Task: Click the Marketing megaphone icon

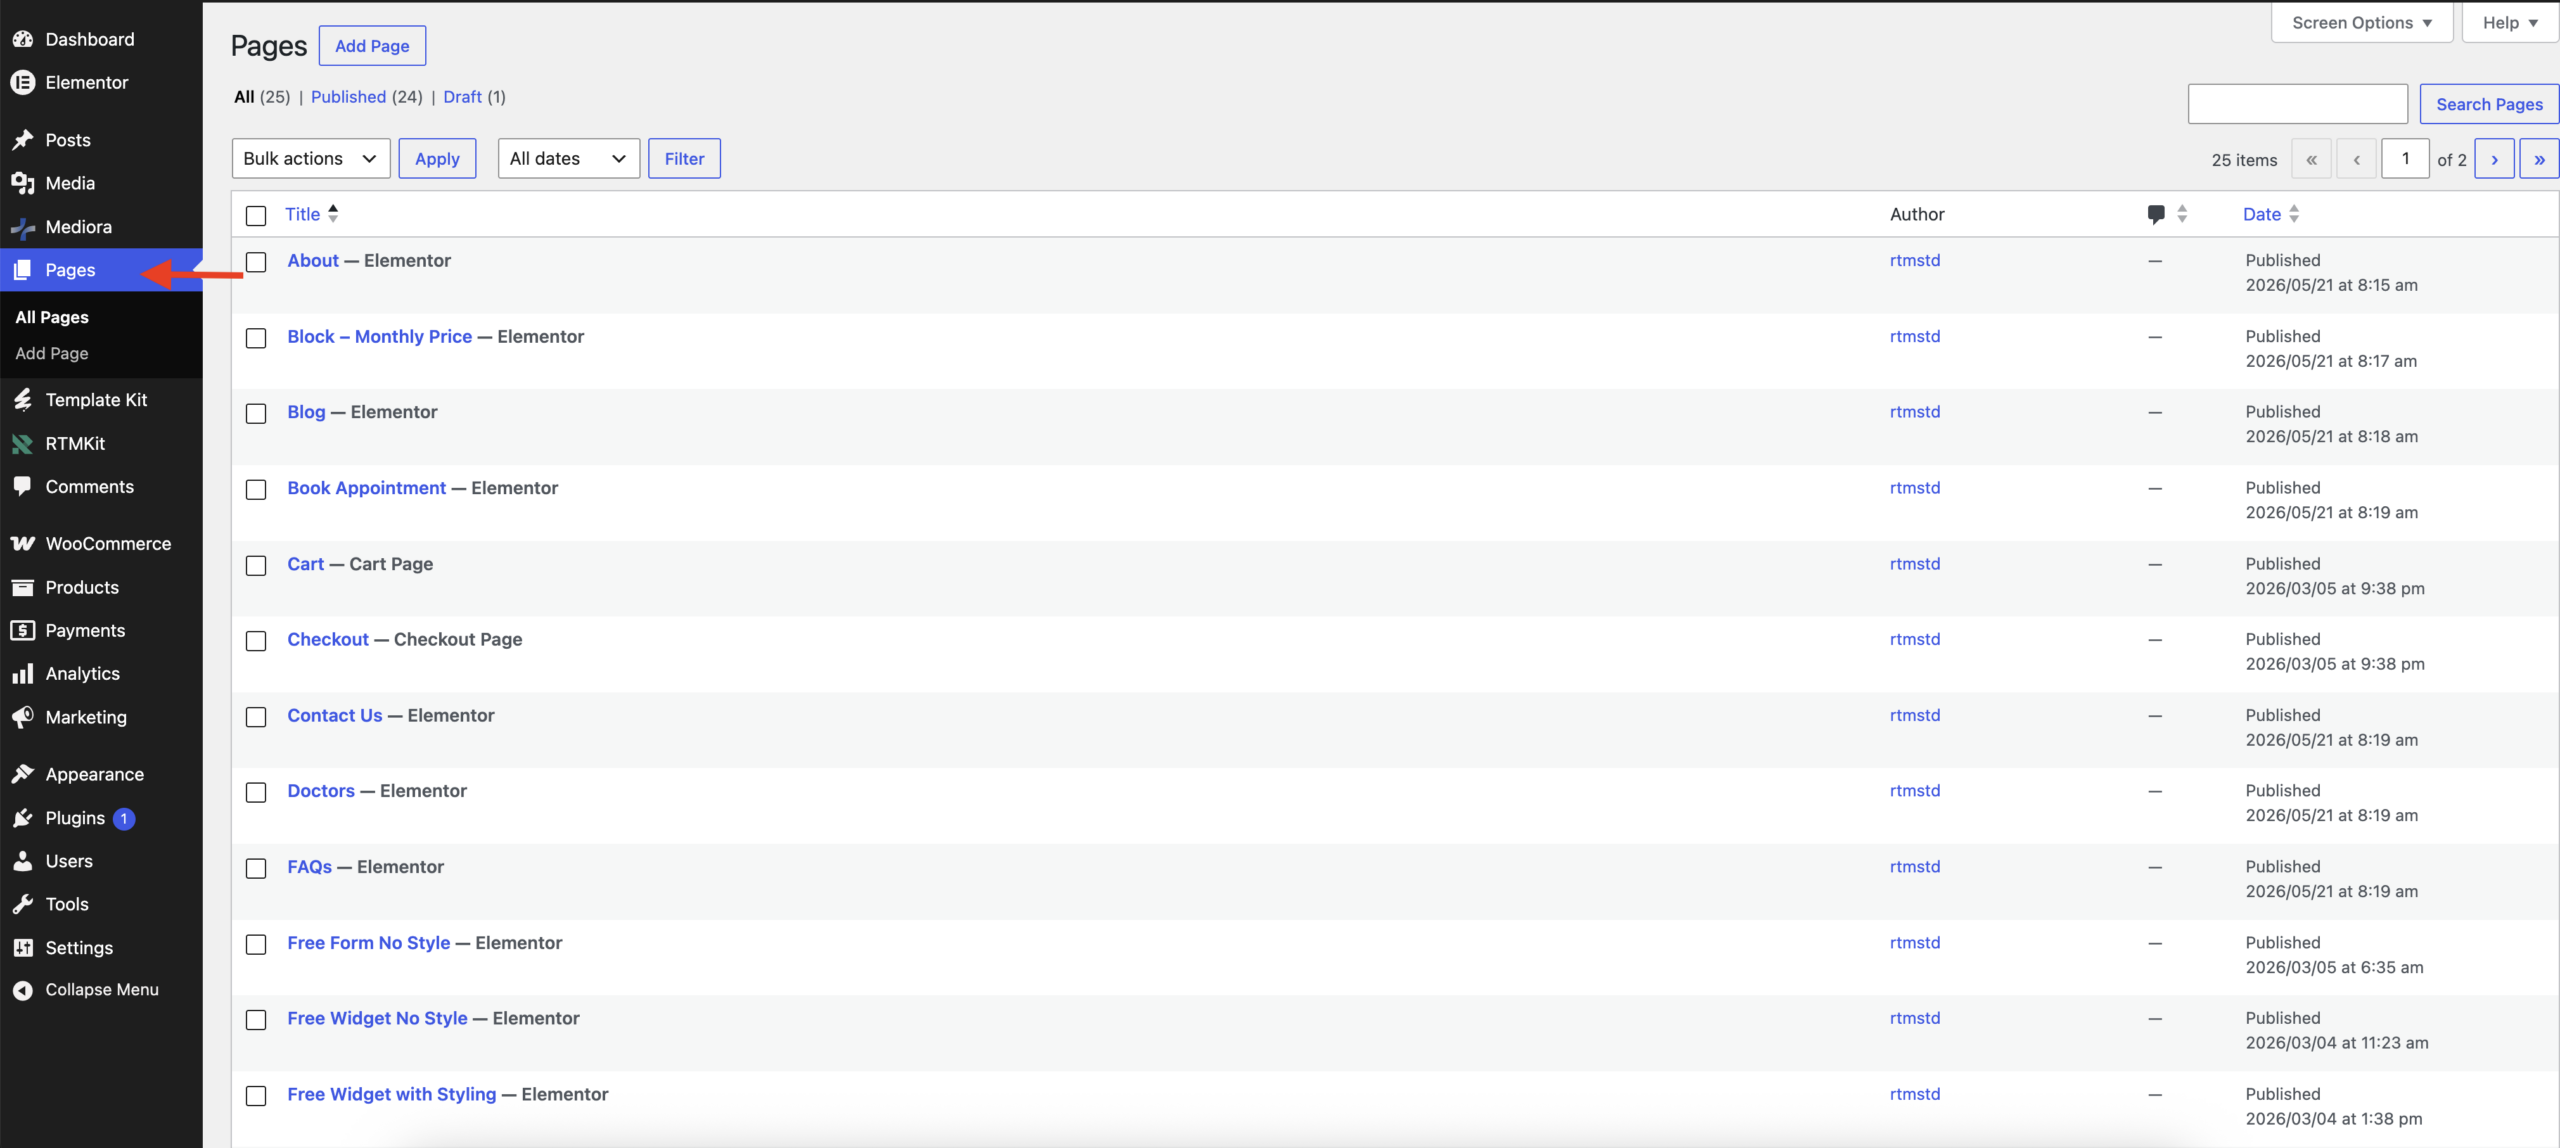Action: click(23, 717)
